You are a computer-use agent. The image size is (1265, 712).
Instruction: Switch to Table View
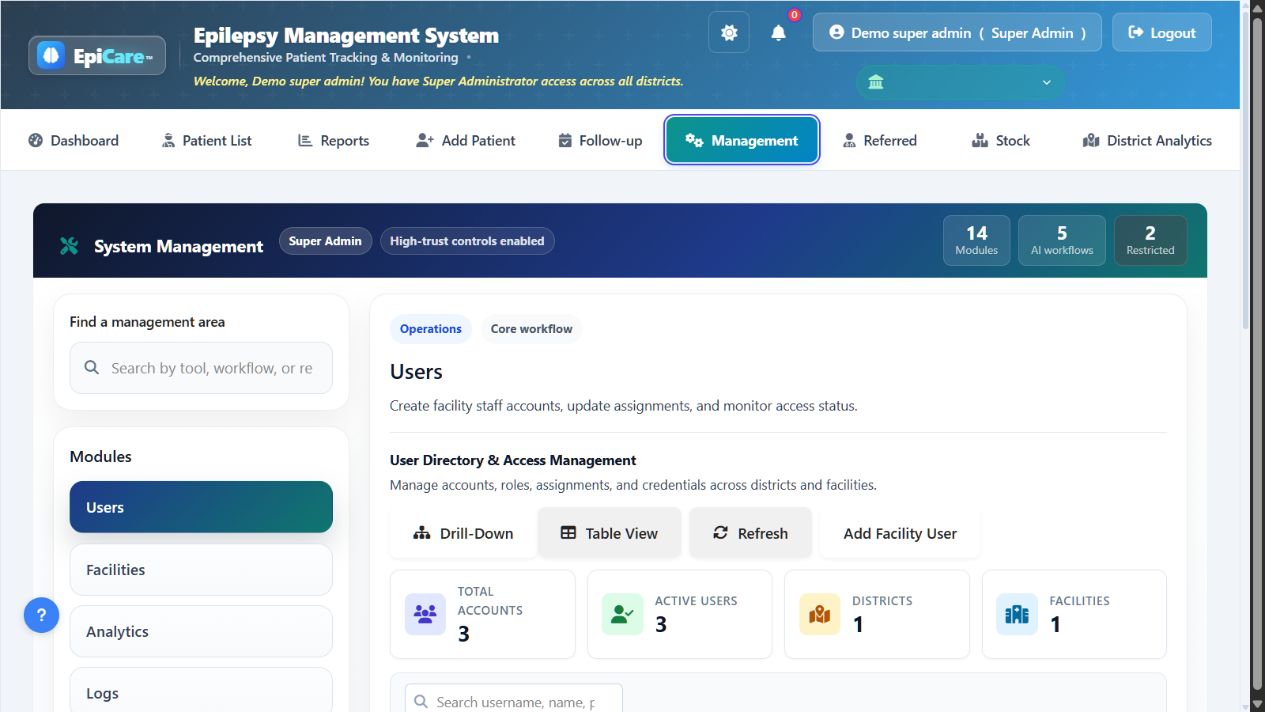pyautogui.click(x=610, y=533)
